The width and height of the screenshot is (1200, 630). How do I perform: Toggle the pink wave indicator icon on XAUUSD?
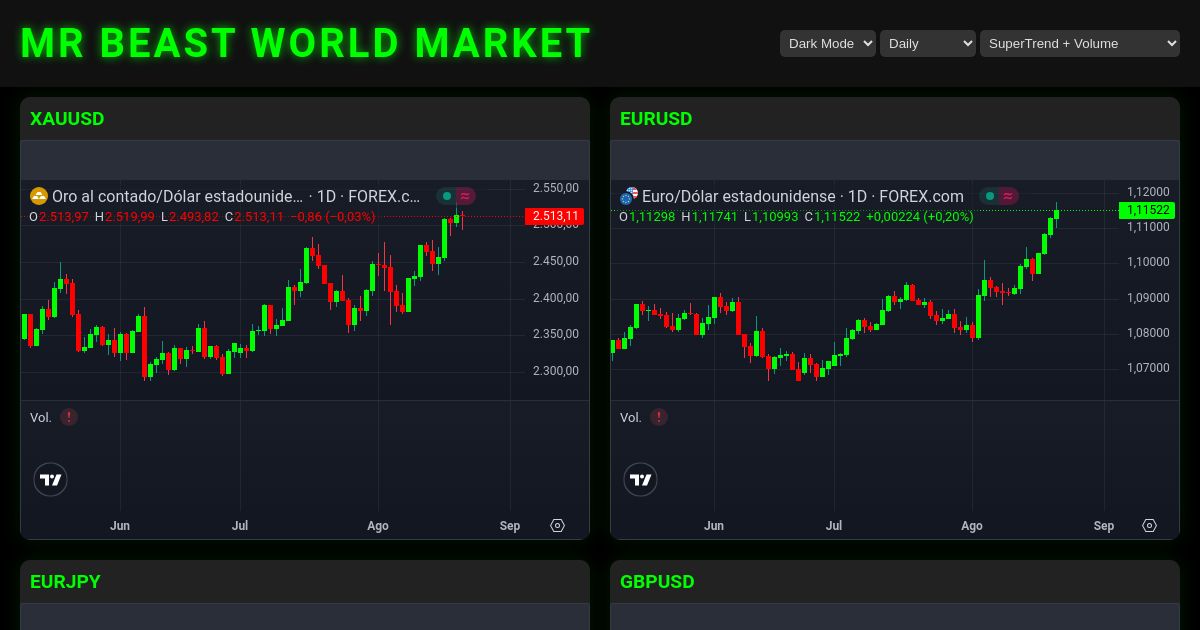click(x=465, y=196)
